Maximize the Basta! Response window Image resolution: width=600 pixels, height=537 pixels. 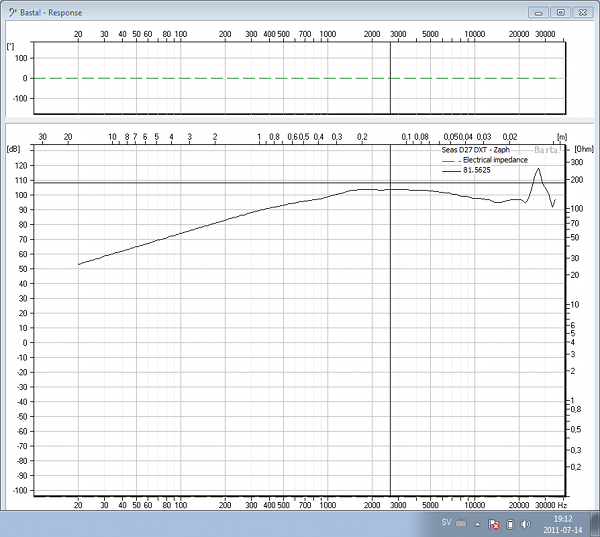click(560, 12)
